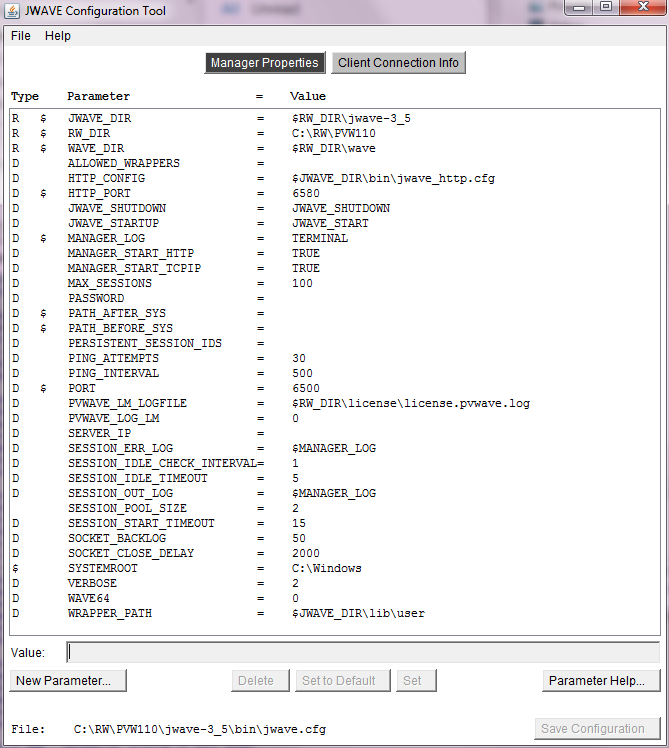This screenshot has width=669, height=748.
Task: Select the SYSTEMROOT parameter row
Action: pyautogui.click(x=103, y=568)
